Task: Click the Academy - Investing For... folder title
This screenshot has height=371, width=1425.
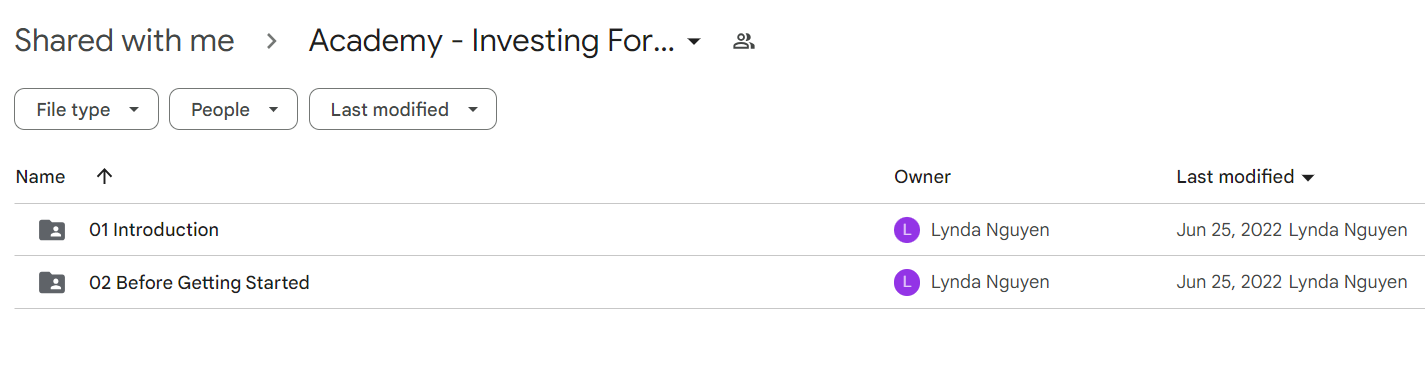Action: 492,41
